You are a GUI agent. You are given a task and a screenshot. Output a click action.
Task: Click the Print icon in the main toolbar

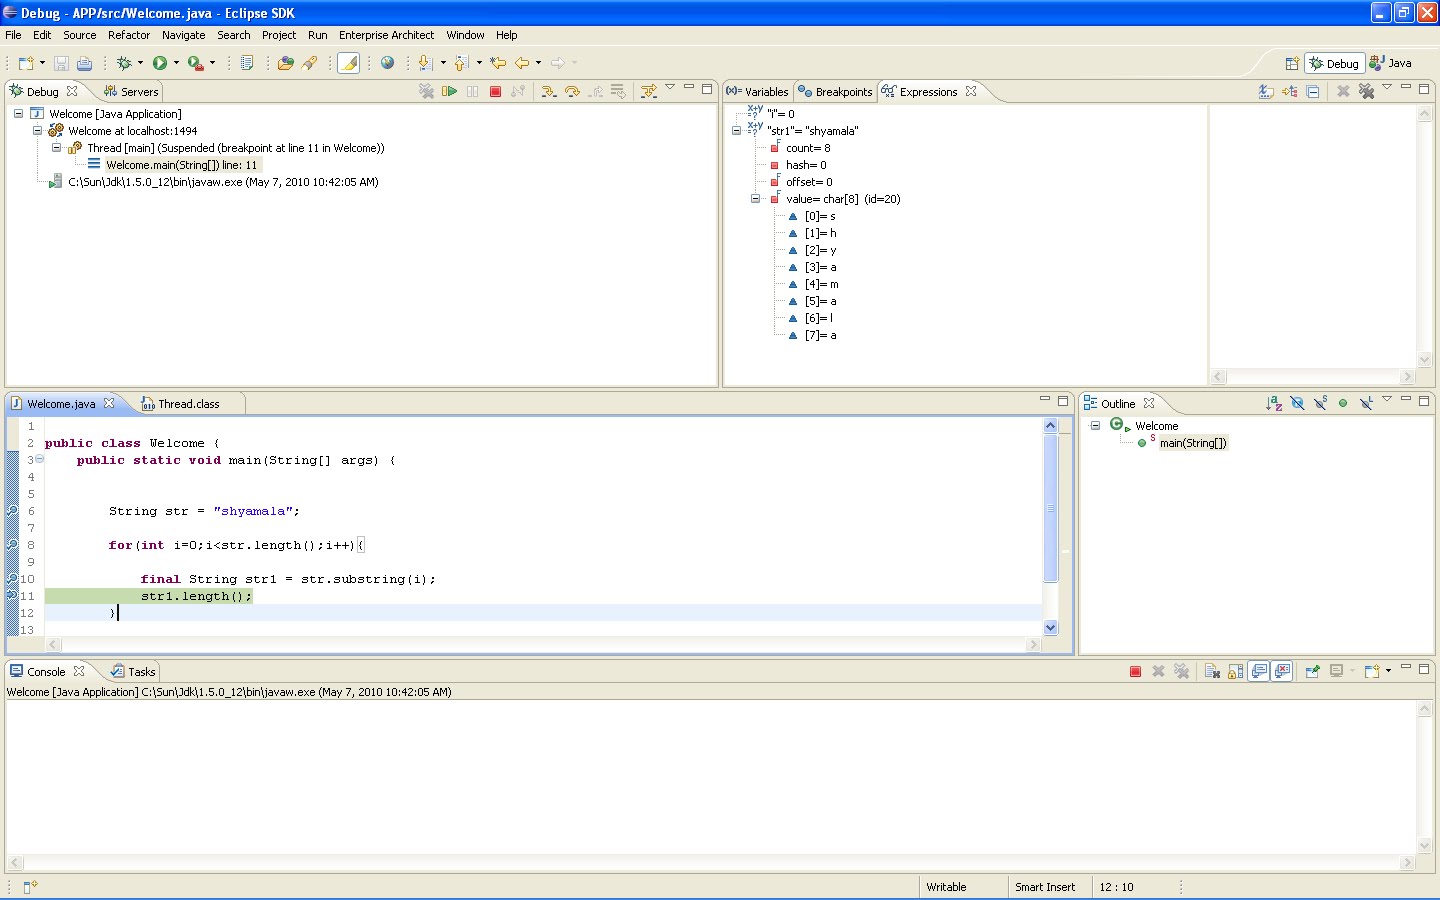click(85, 63)
